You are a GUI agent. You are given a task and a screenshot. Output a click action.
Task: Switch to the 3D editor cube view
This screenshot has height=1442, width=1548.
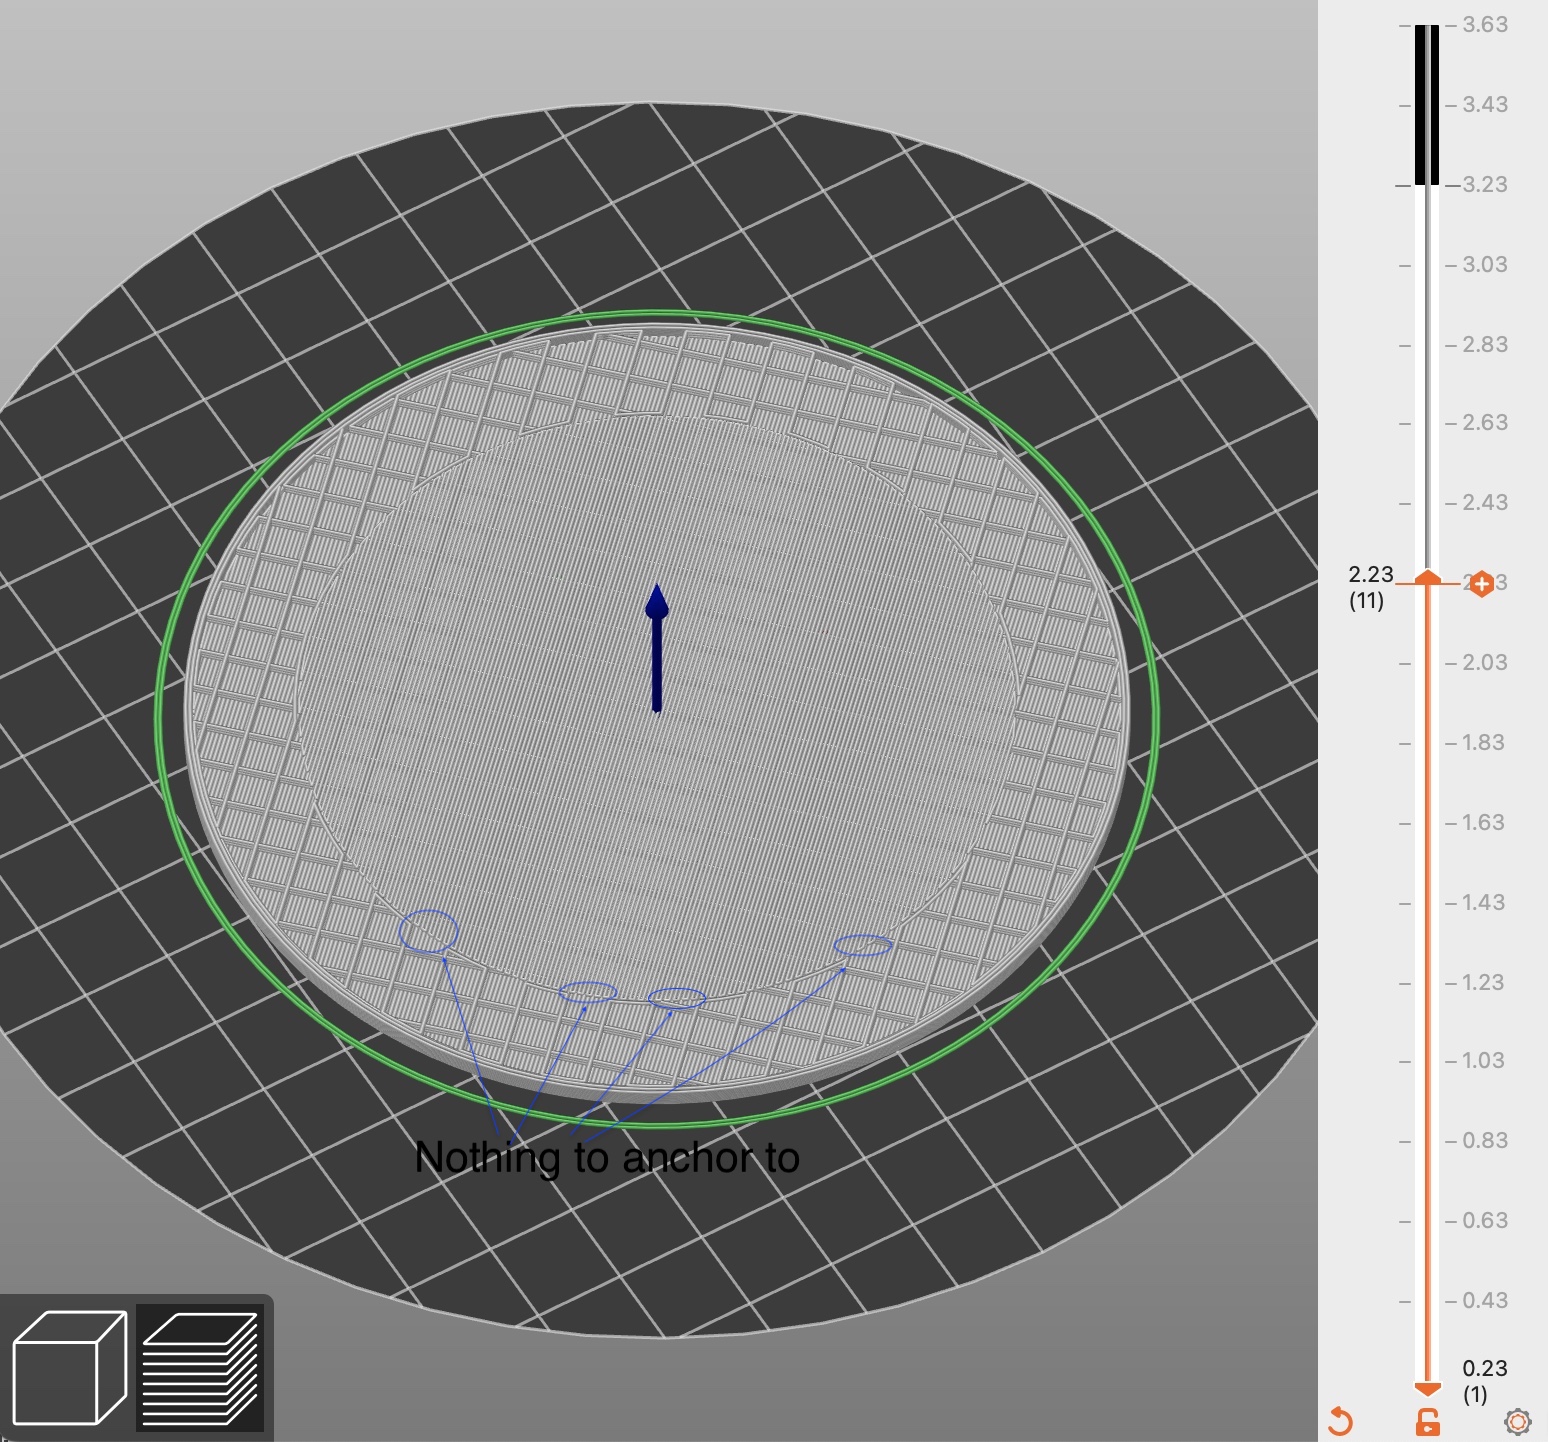click(69, 1367)
